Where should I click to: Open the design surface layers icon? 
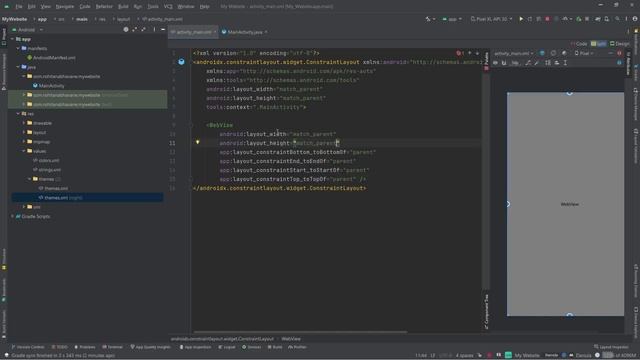tap(542, 53)
